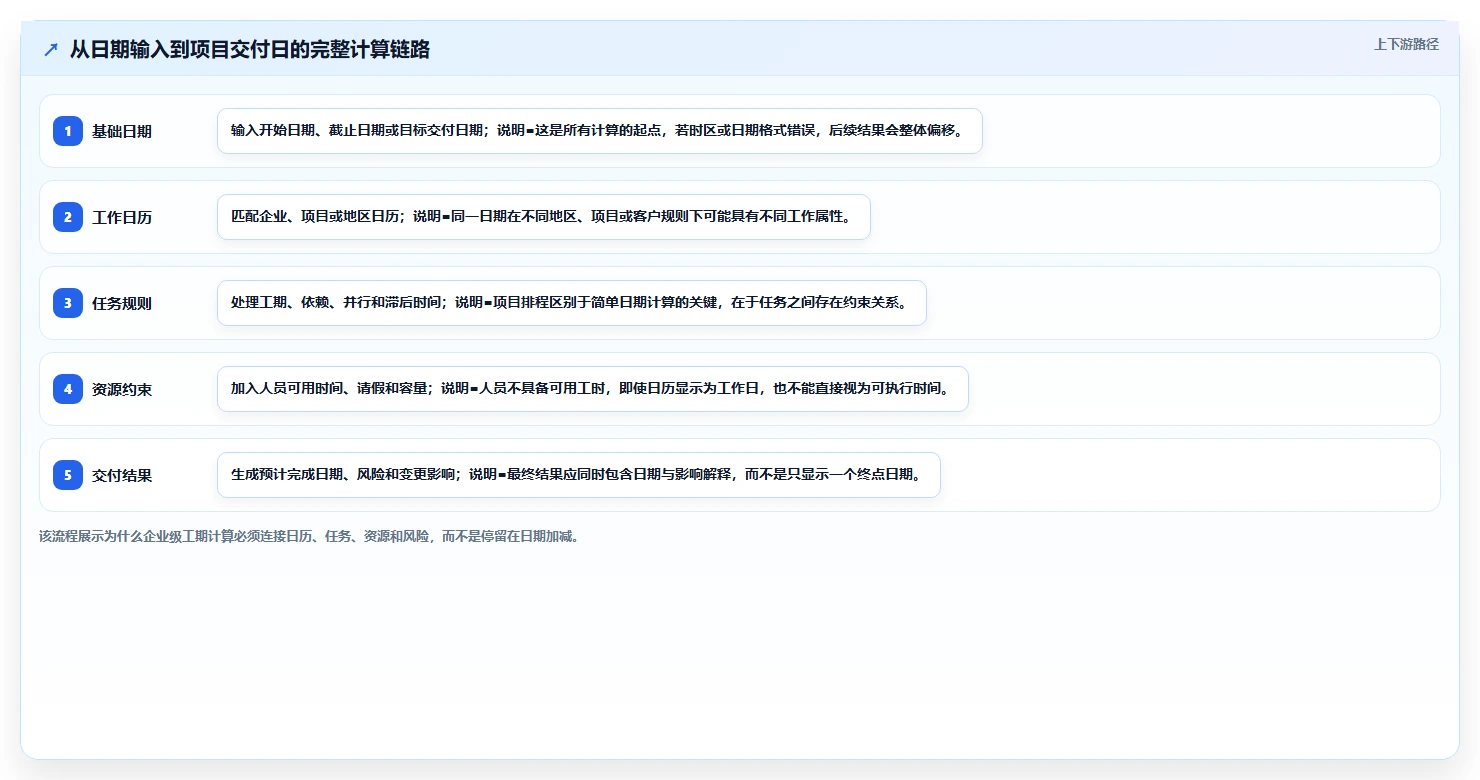Click the 交付结果 step label
This screenshot has height=780, width=1480.
[122, 475]
